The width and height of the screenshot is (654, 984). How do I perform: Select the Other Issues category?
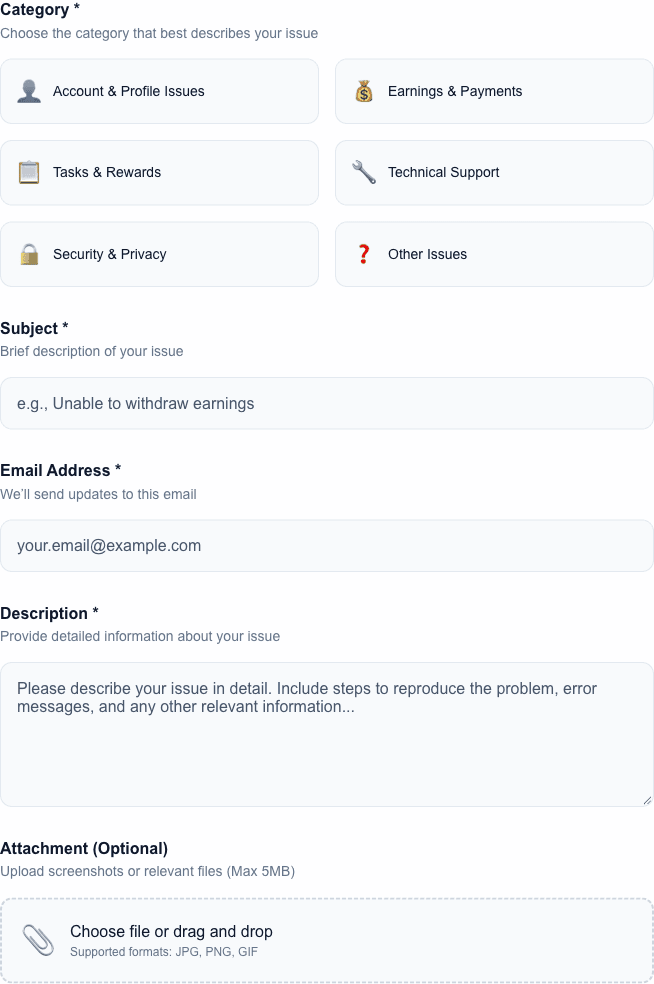coord(495,254)
